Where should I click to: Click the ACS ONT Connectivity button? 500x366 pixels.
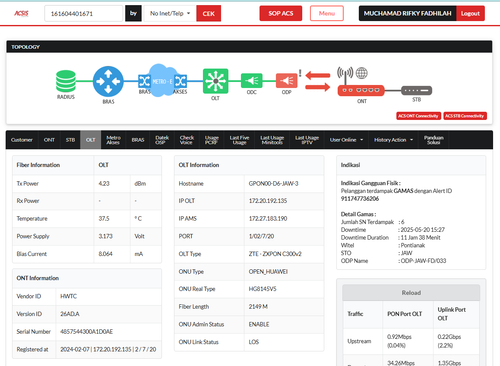pyautogui.click(x=418, y=116)
